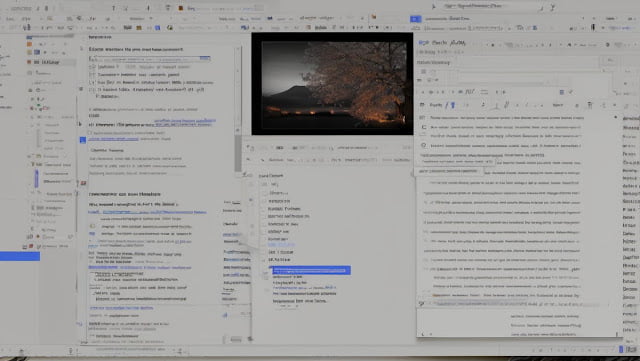Click the blue square marker beside the document

[x=83, y=140]
